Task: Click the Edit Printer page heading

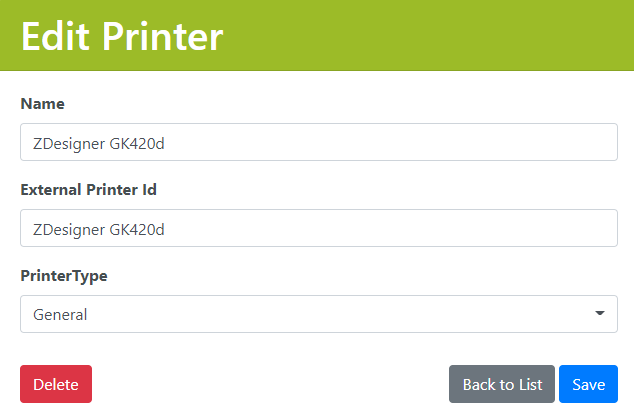Action: (x=122, y=36)
